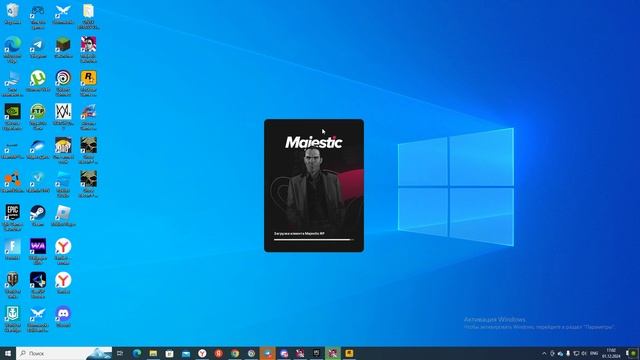Image resolution: width=640 pixels, height=360 pixels.
Task: Open Task View on the taskbar
Action: [120, 353]
